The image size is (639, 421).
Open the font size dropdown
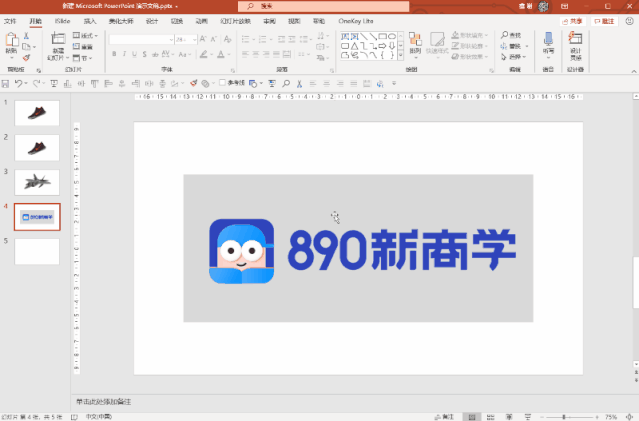click(x=194, y=40)
